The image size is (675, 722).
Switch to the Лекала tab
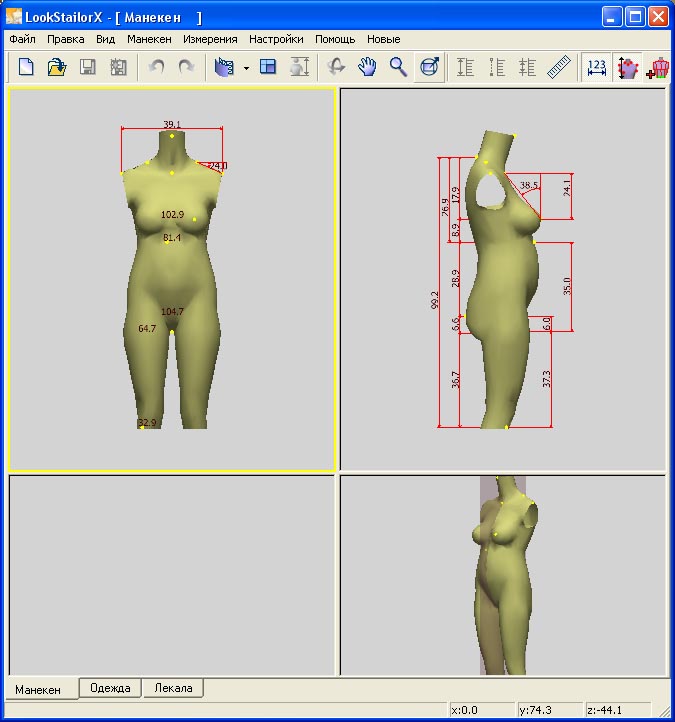click(173, 688)
